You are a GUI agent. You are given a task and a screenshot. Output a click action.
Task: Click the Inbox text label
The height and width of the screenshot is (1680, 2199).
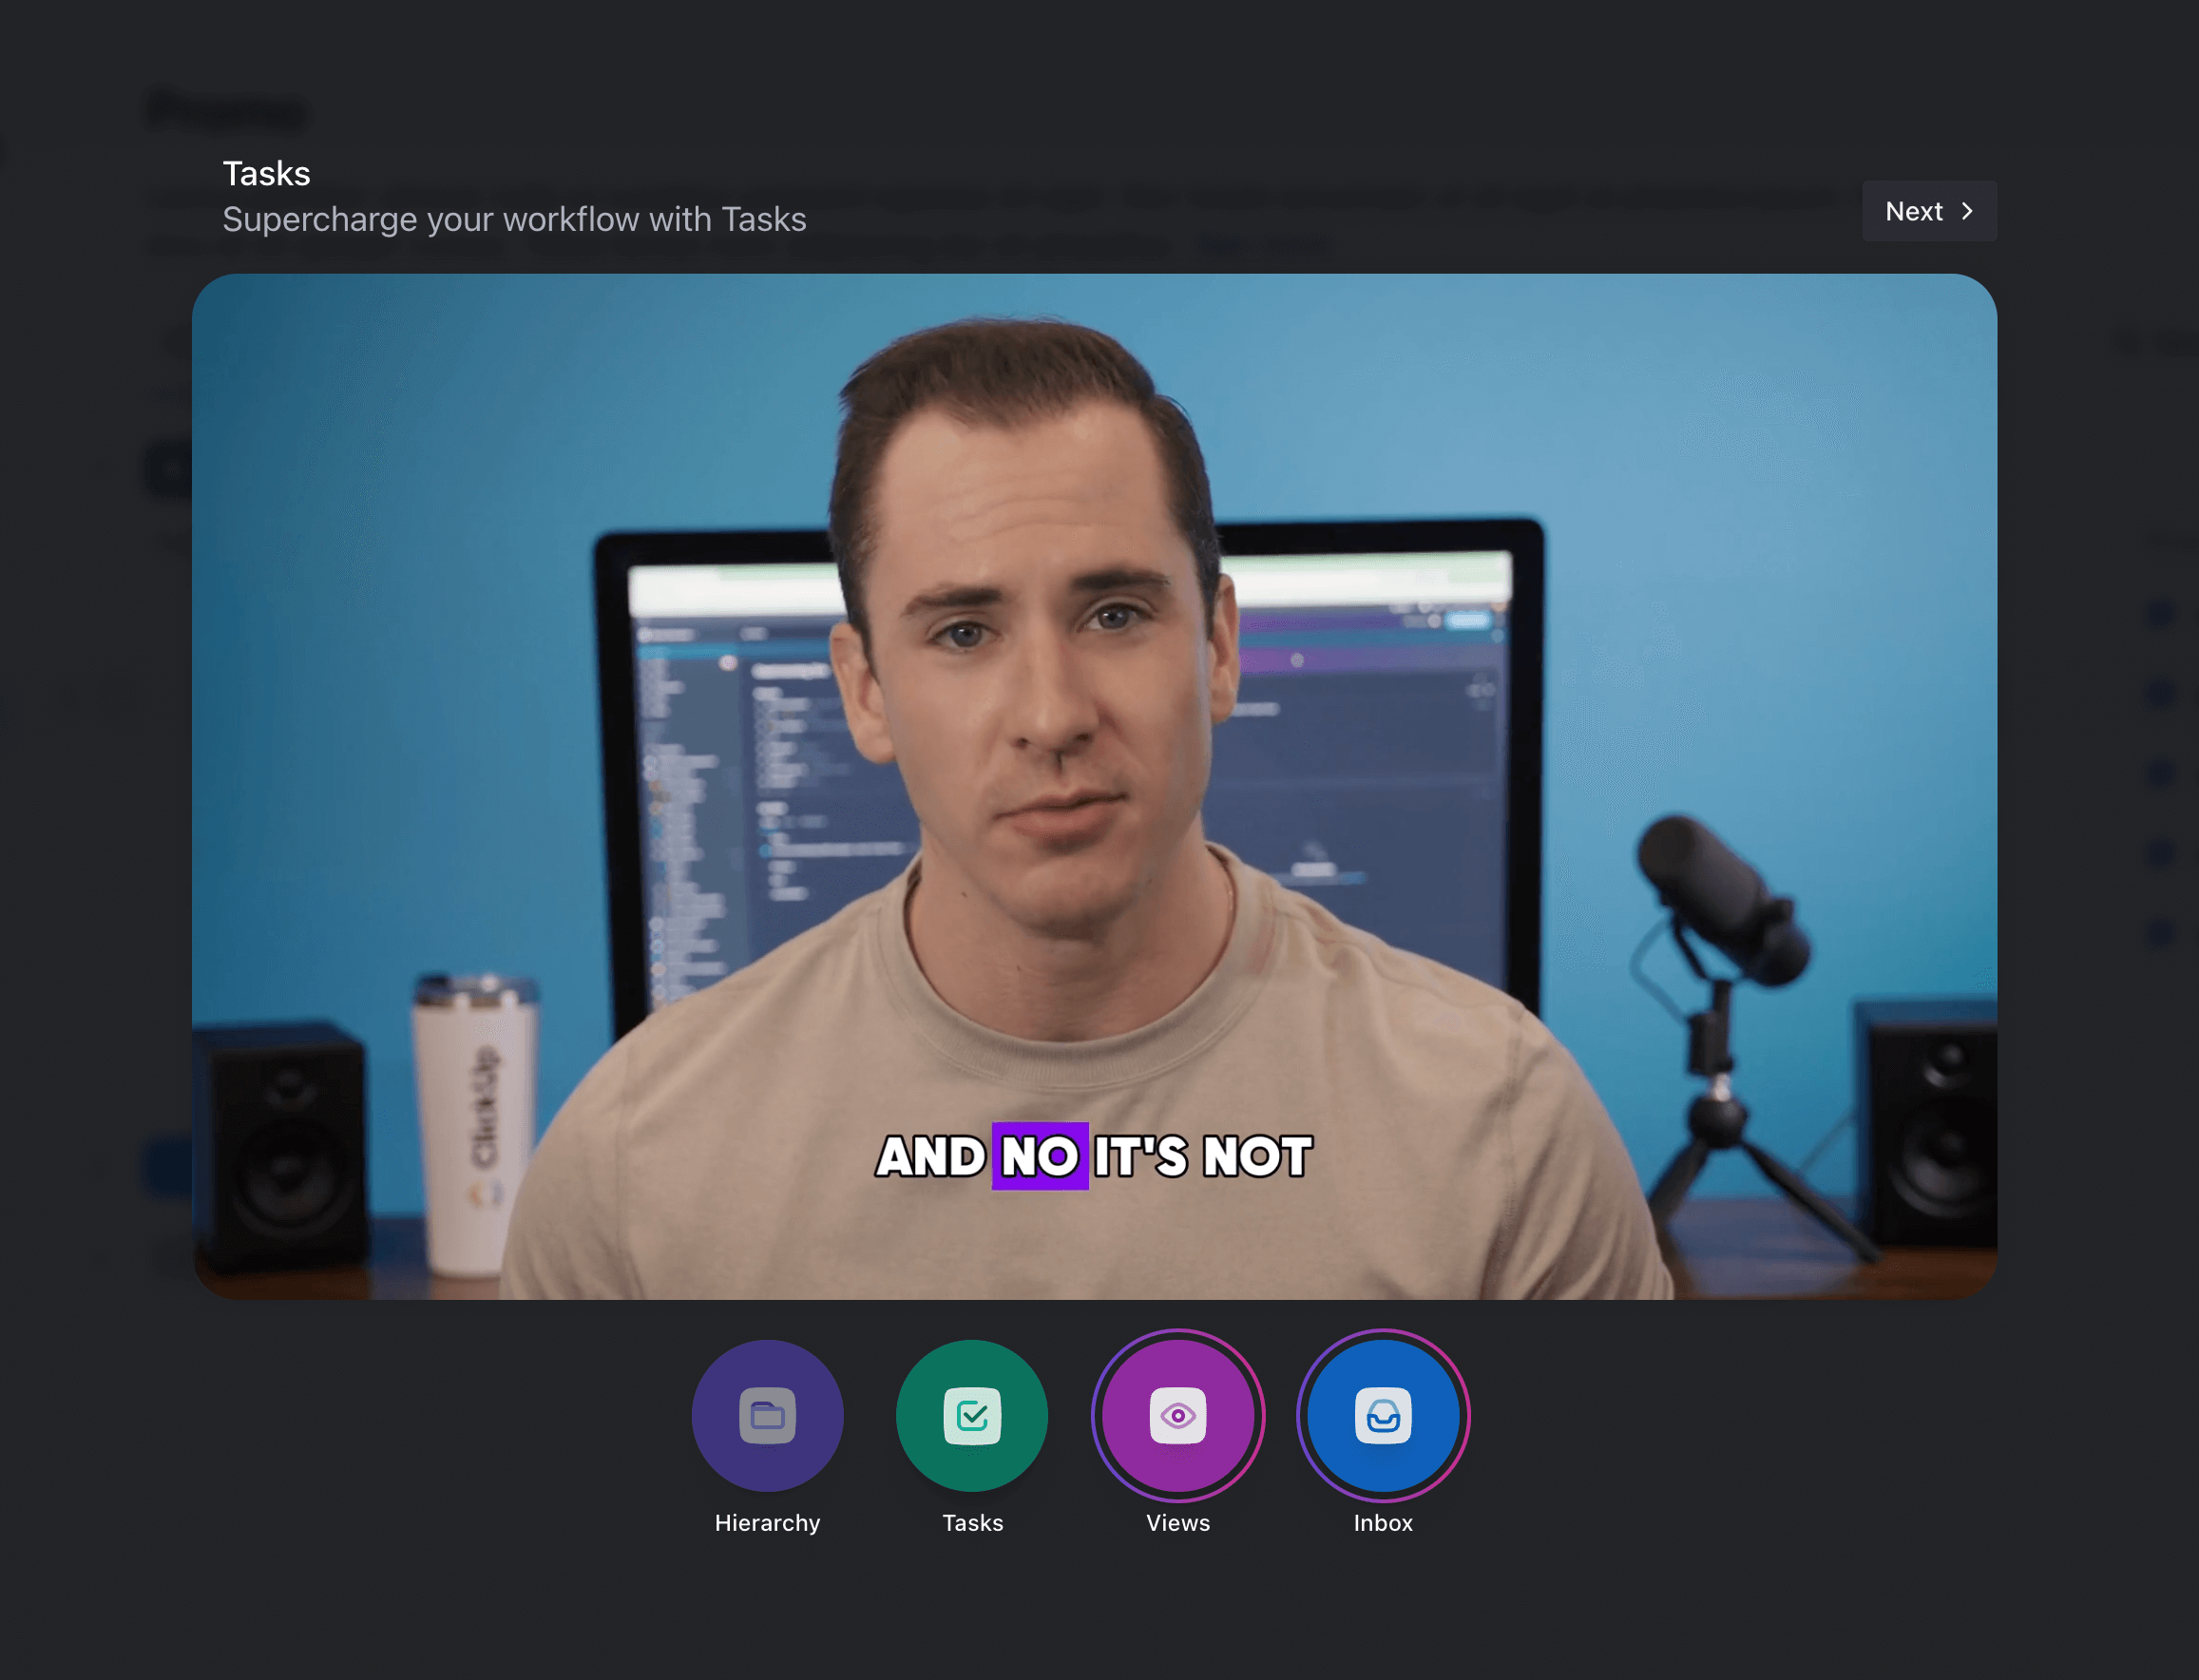tap(1382, 1522)
